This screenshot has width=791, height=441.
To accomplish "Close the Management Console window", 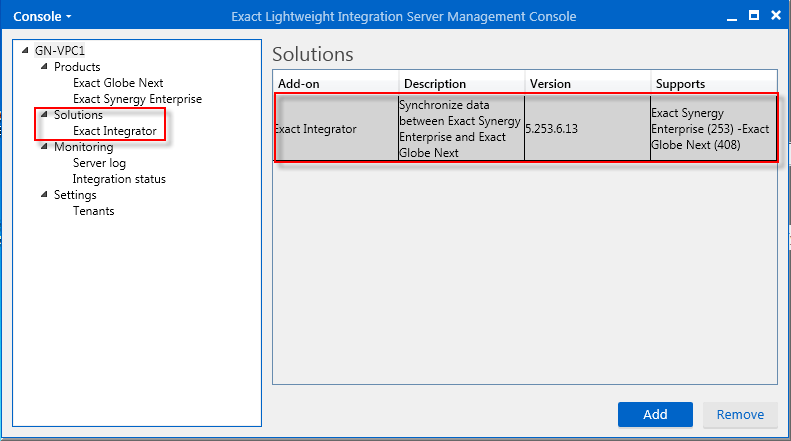I will click(776, 16).
